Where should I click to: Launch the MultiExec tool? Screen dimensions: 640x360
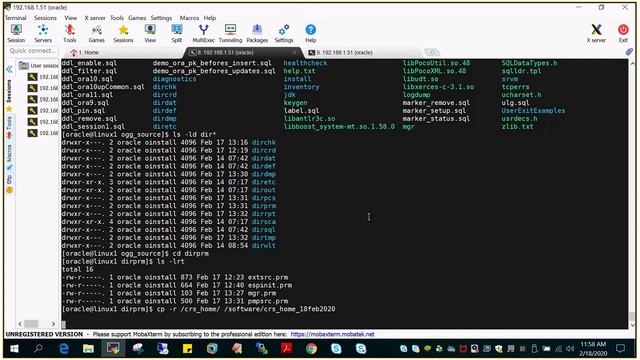203,33
